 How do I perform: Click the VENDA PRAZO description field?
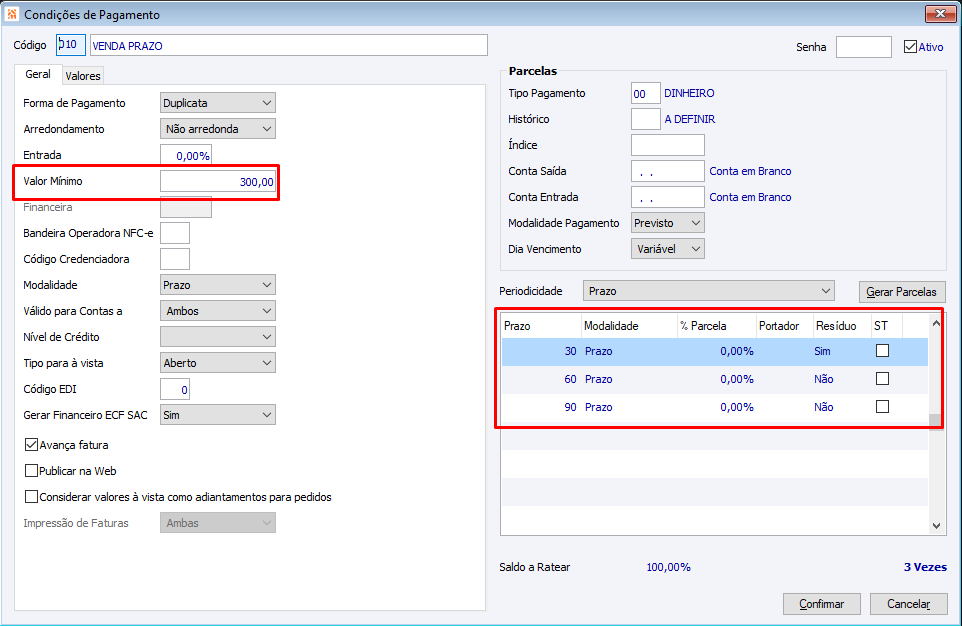(x=289, y=45)
